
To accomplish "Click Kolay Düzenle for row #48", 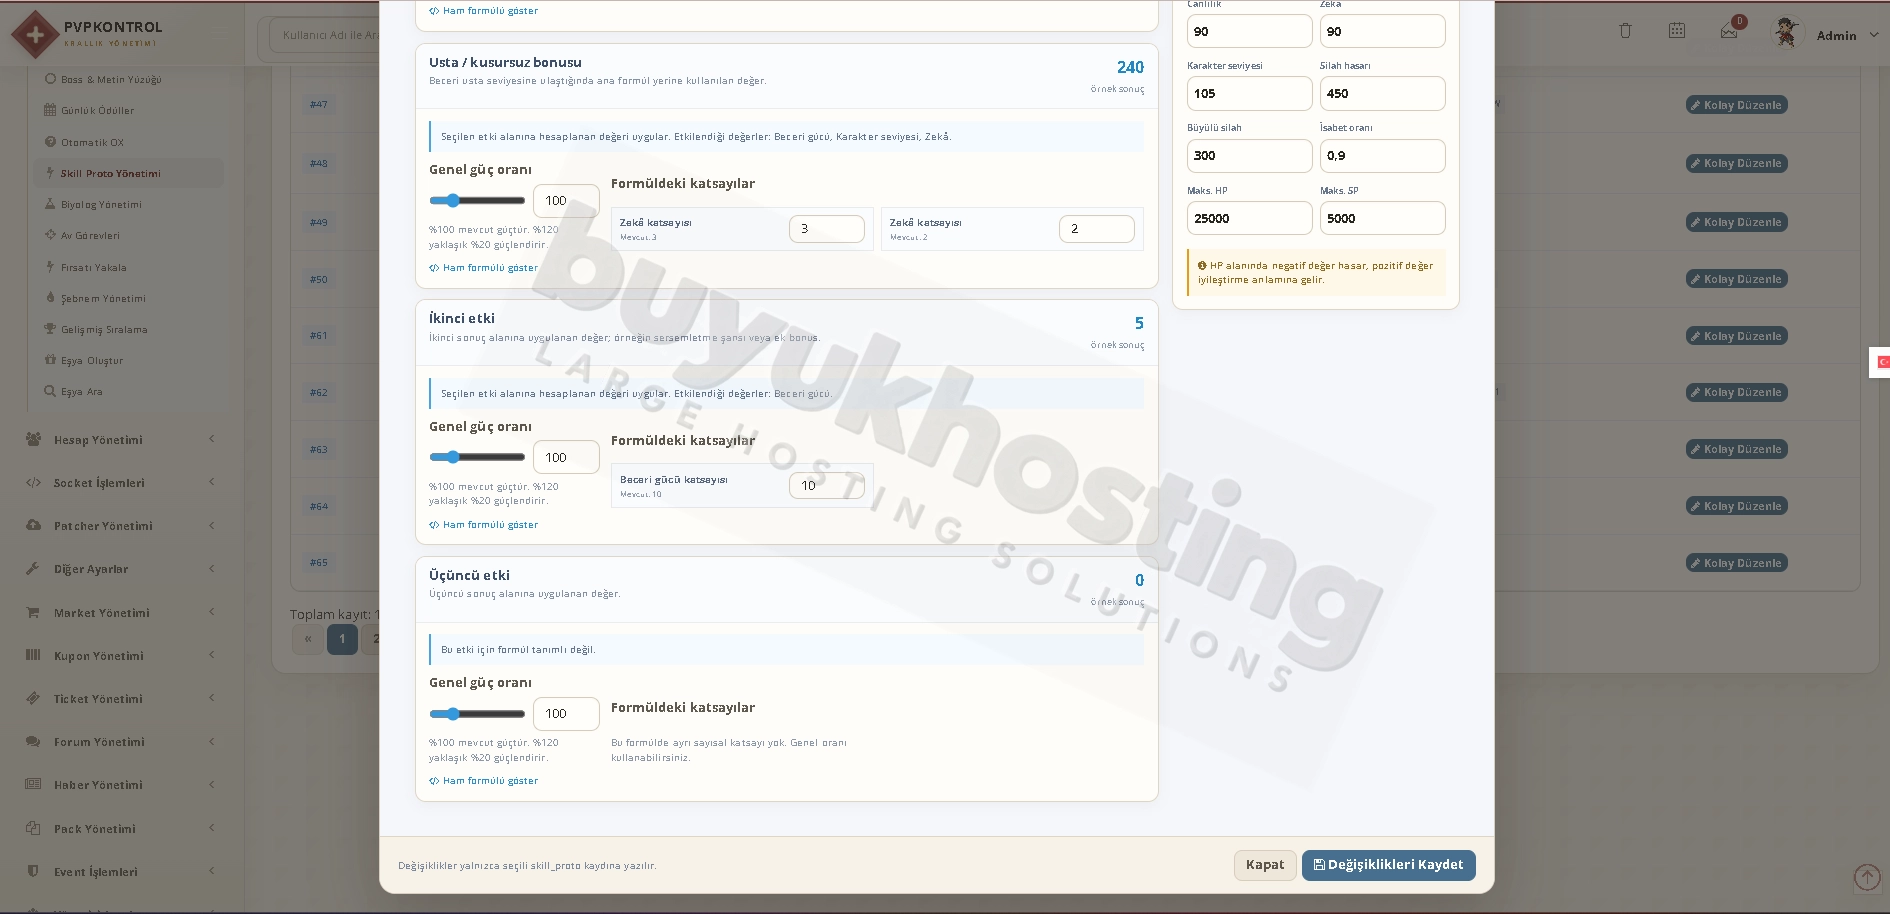I will [x=1737, y=163].
